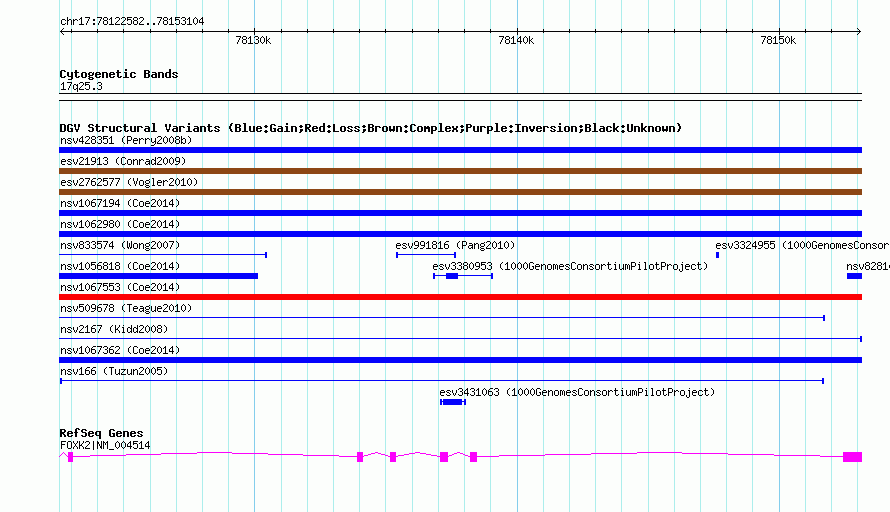This screenshot has height=512, width=890.
Task: Select the esv2762577 (Vogler2010) brown bar
Action: point(460,192)
